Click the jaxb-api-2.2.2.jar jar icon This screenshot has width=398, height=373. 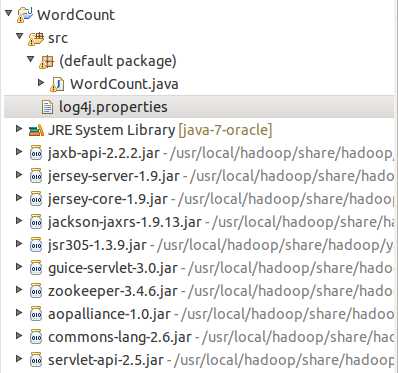36,153
